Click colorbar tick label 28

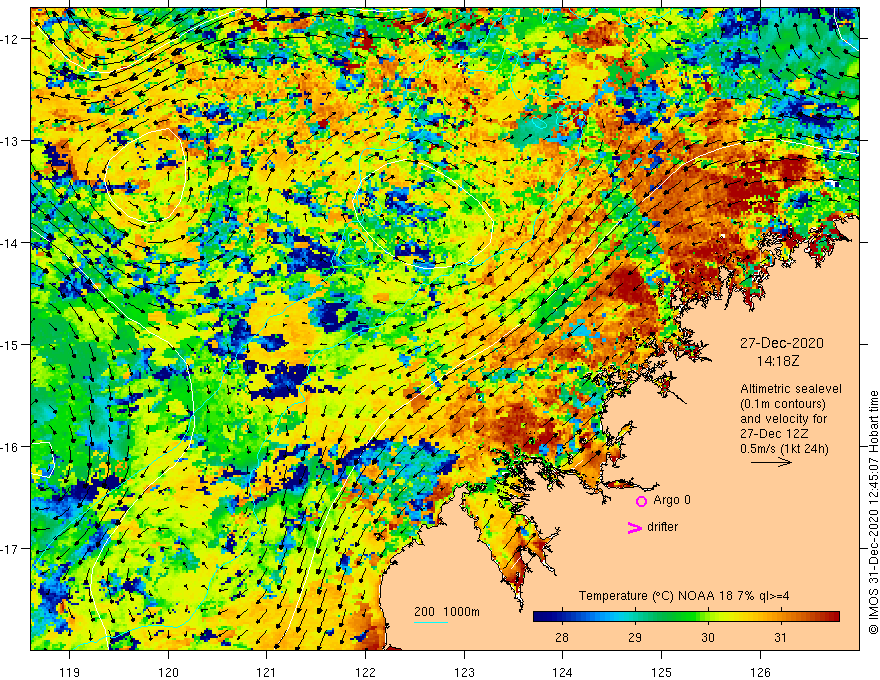562,637
